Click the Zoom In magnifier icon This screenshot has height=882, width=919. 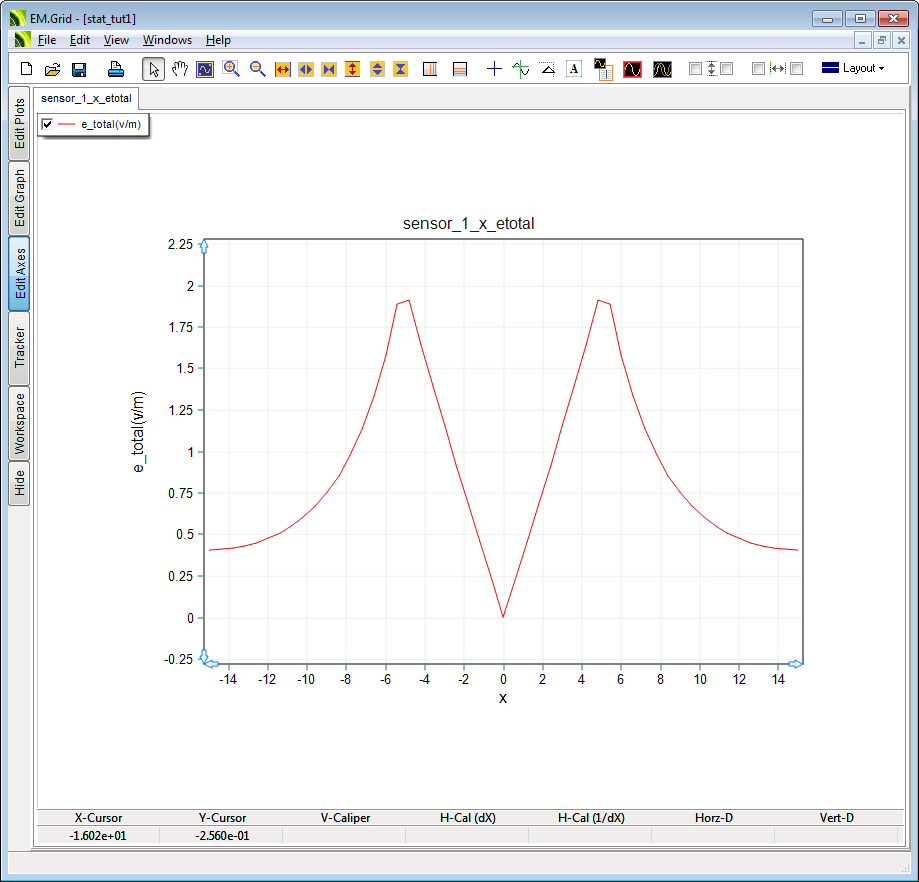(232, 69)
